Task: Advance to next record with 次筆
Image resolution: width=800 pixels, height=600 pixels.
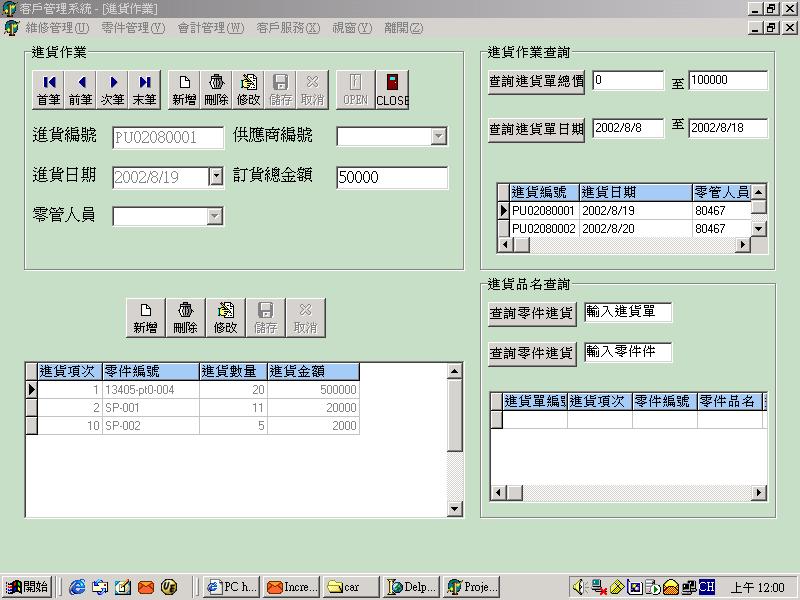Action: pos(113,90)
